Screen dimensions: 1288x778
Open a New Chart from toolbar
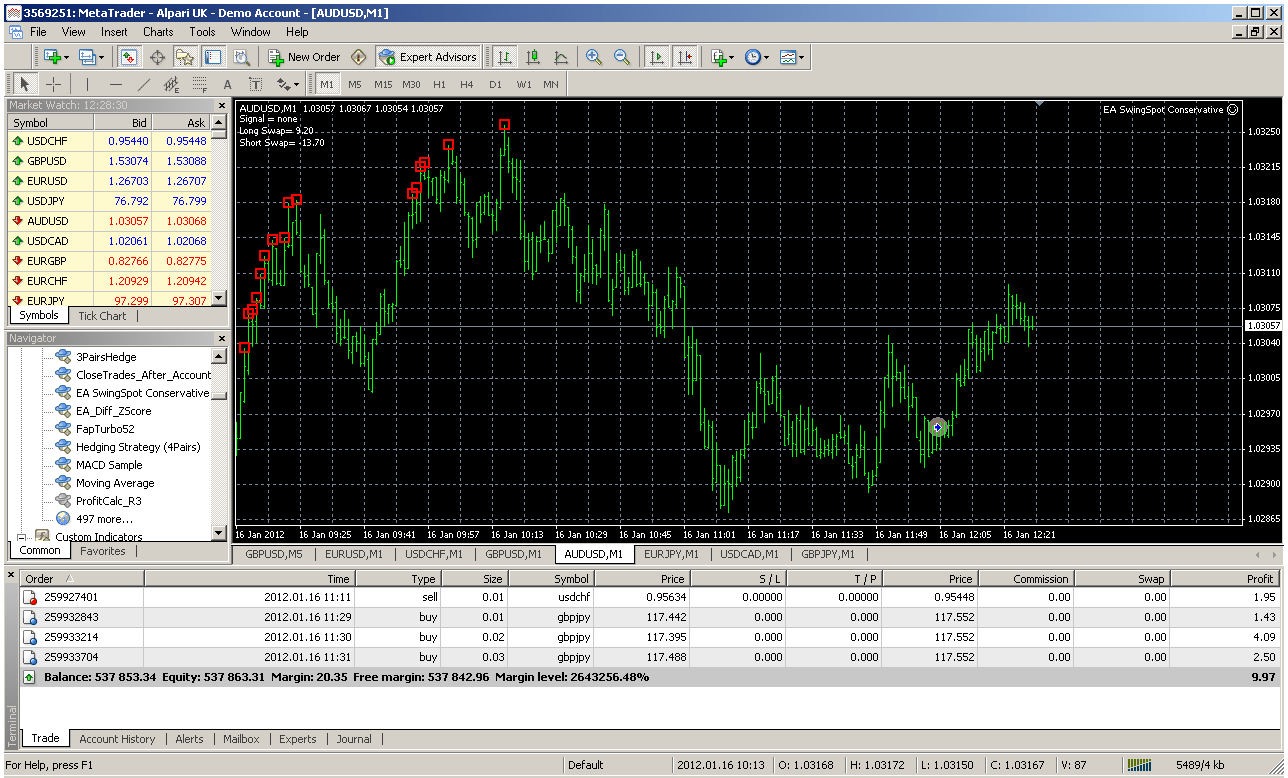click(51, 57)
